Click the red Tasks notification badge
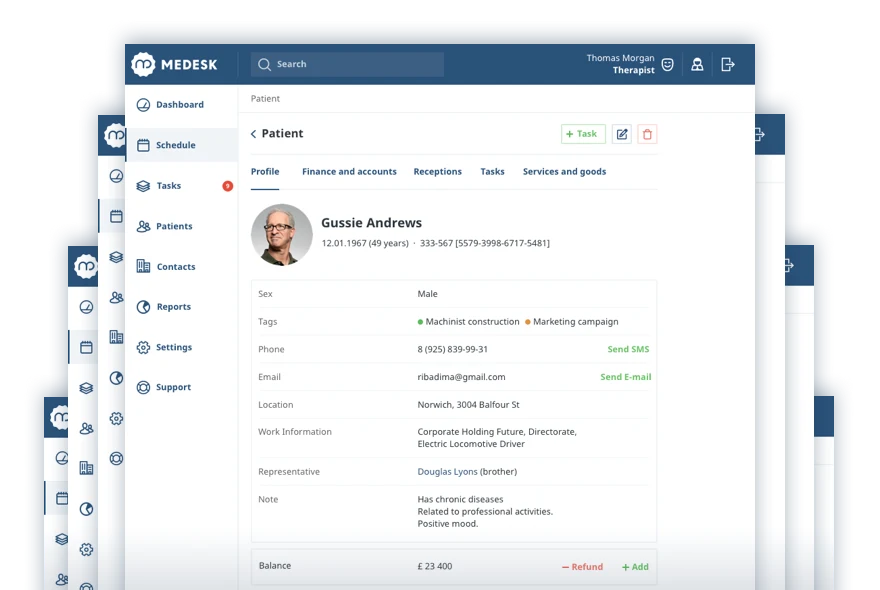This screenshot has height=590, width=880. click(x=227, y=186)
